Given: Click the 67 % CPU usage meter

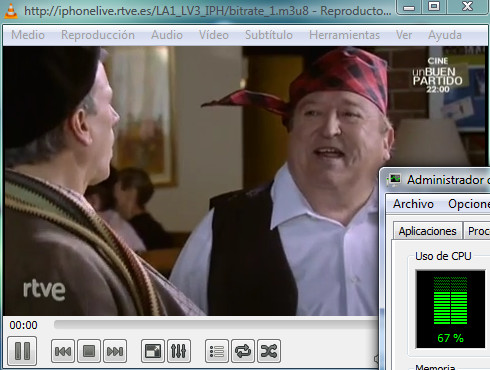Looking at the screenshot, I should [x=450, y=309].
